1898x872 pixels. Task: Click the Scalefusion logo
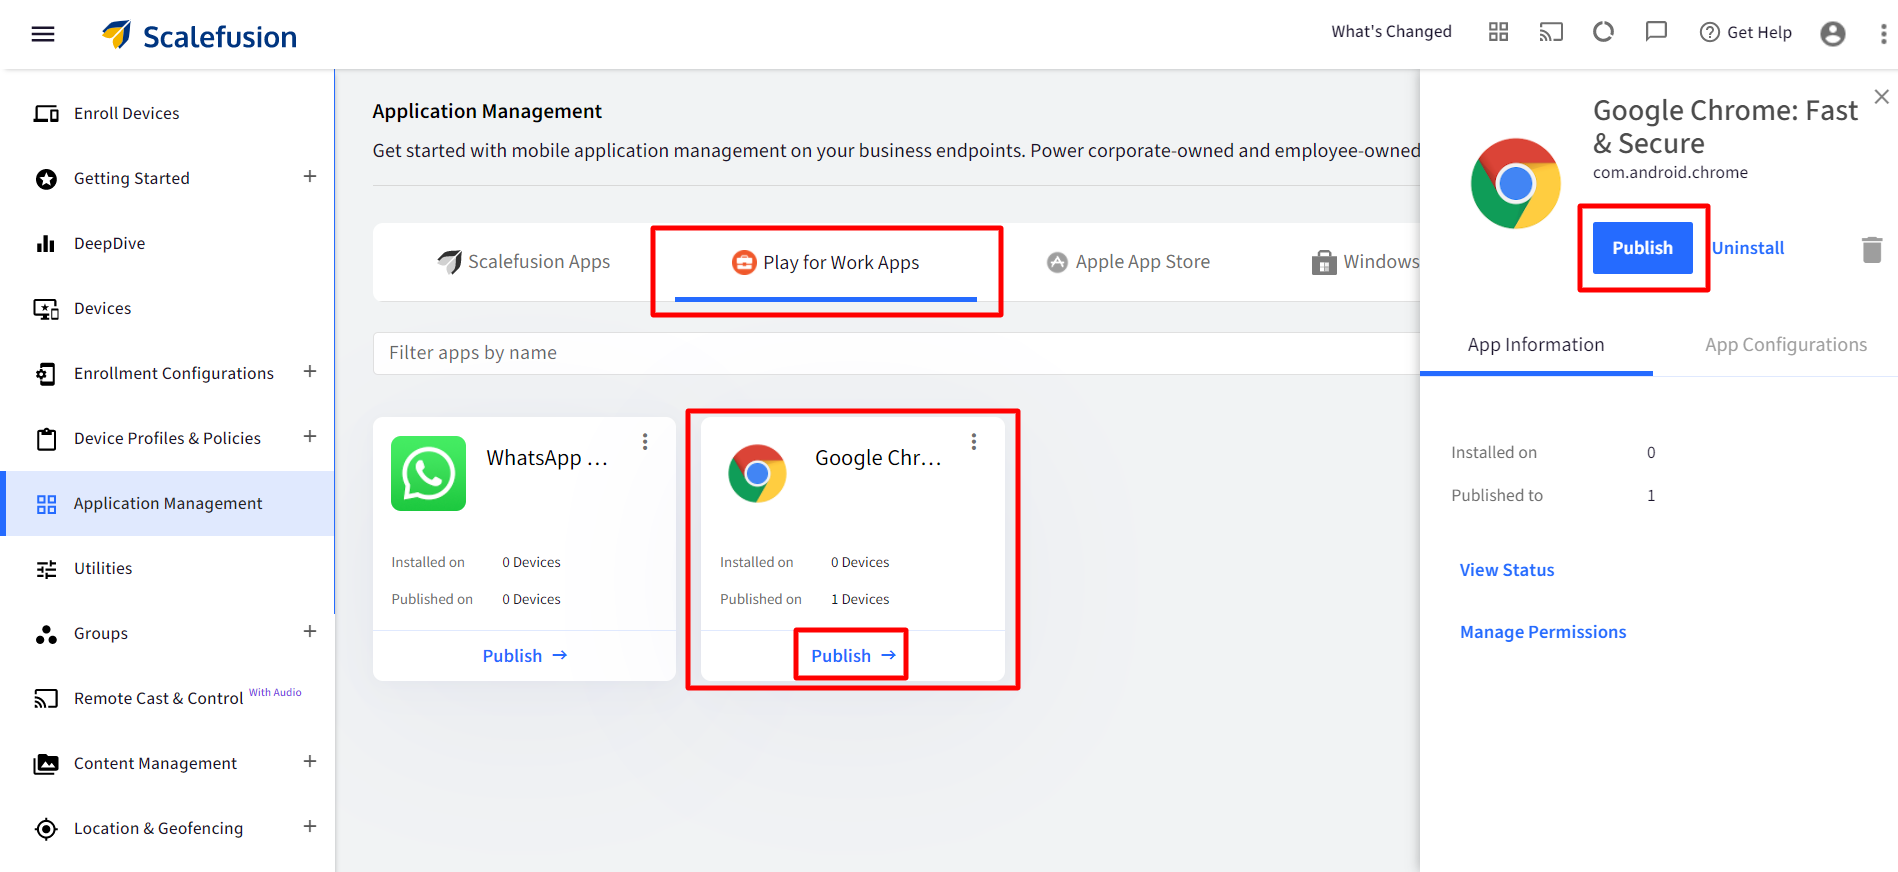coord(199,36)
